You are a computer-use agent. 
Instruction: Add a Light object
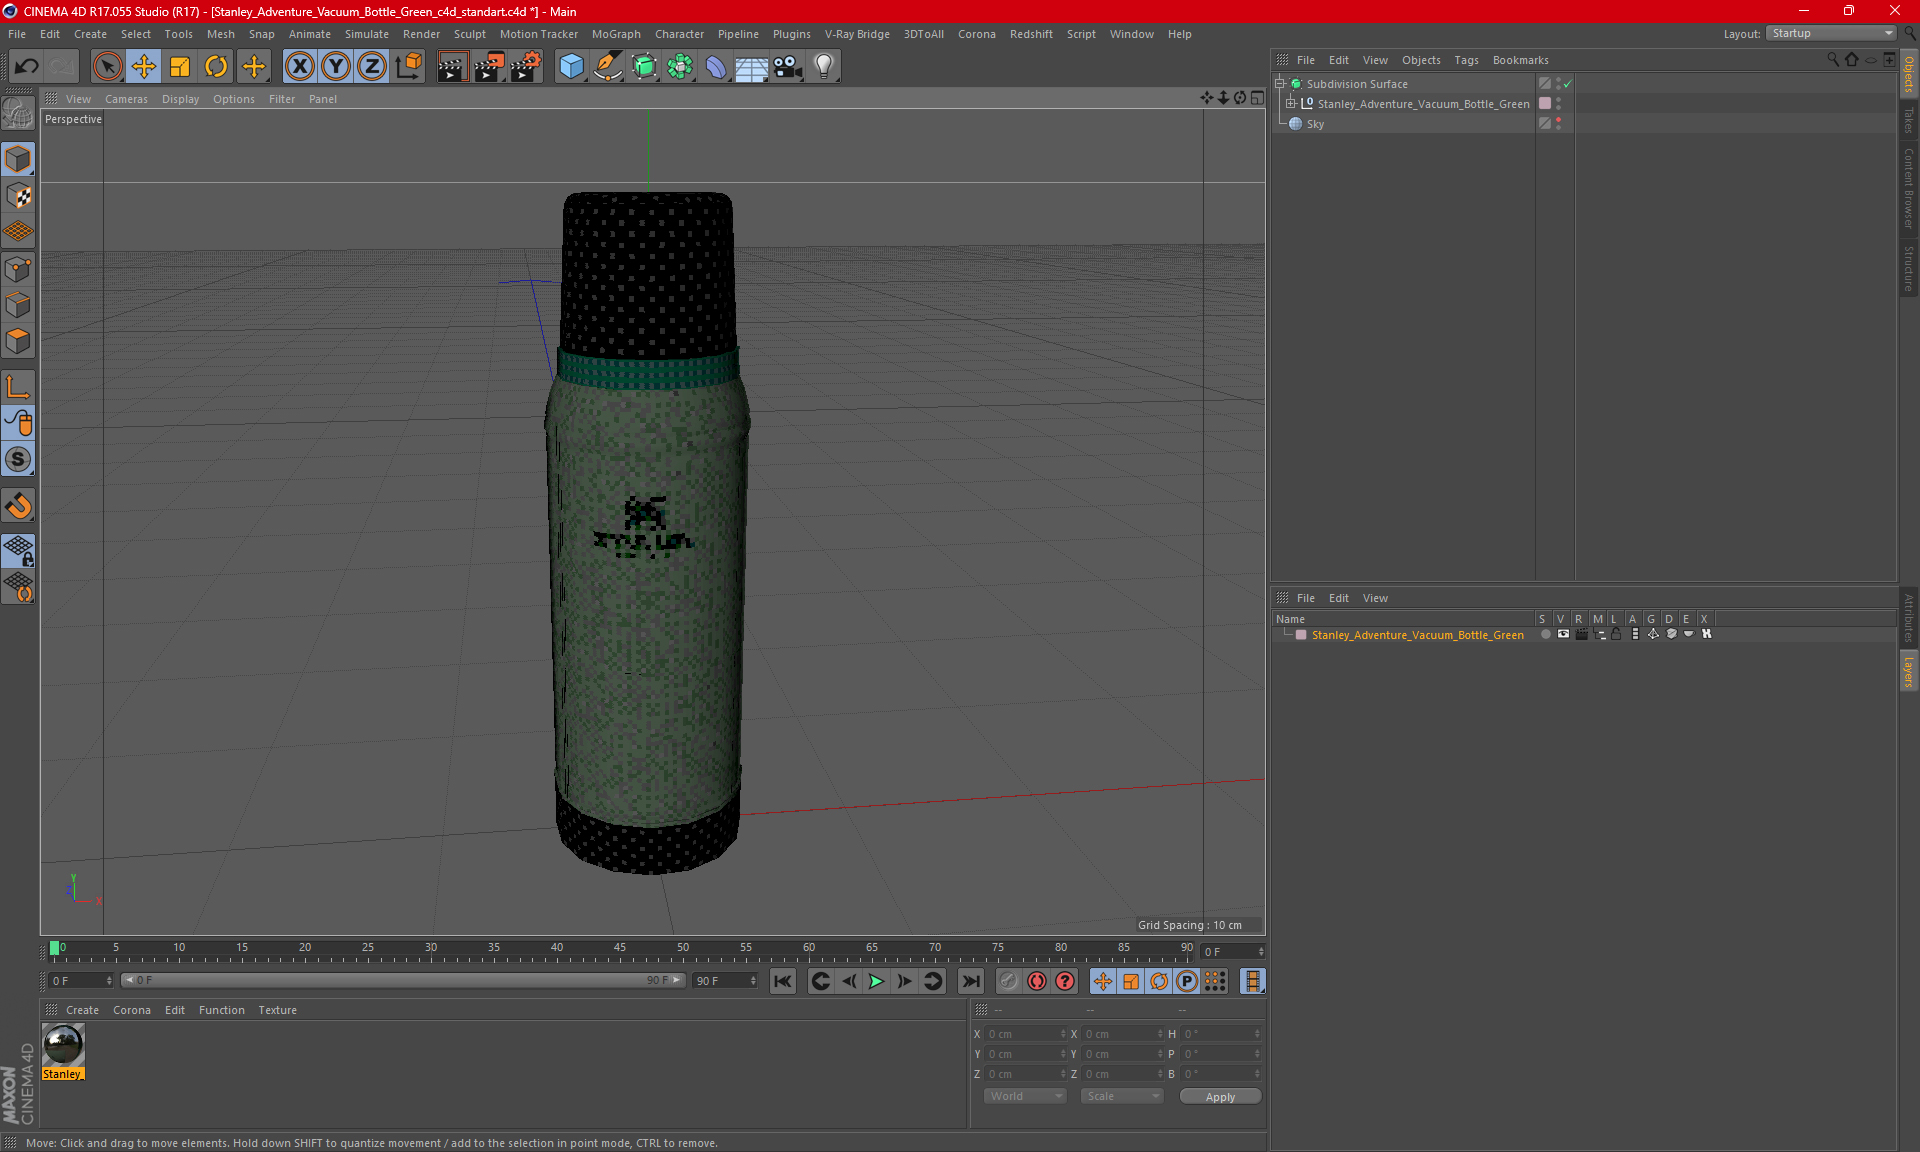click(x=824, y=67)
